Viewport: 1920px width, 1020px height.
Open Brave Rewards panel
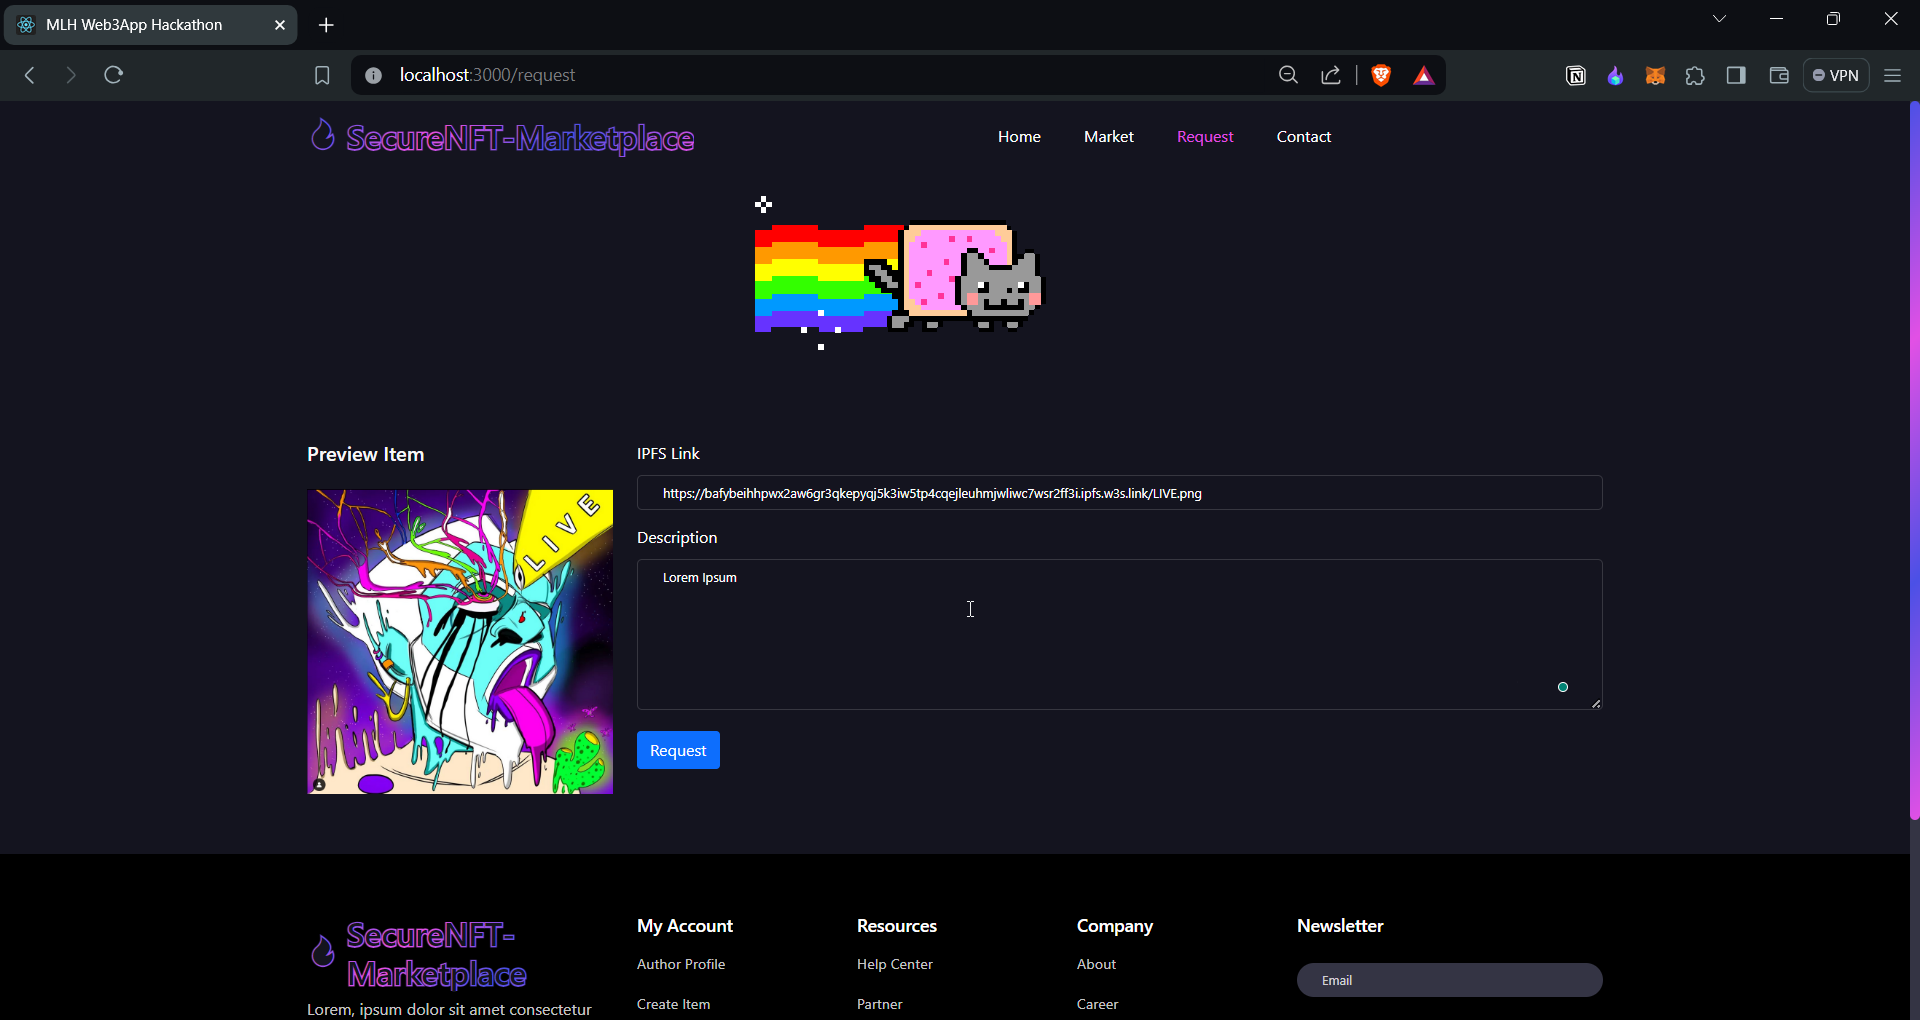[1423, 75]
